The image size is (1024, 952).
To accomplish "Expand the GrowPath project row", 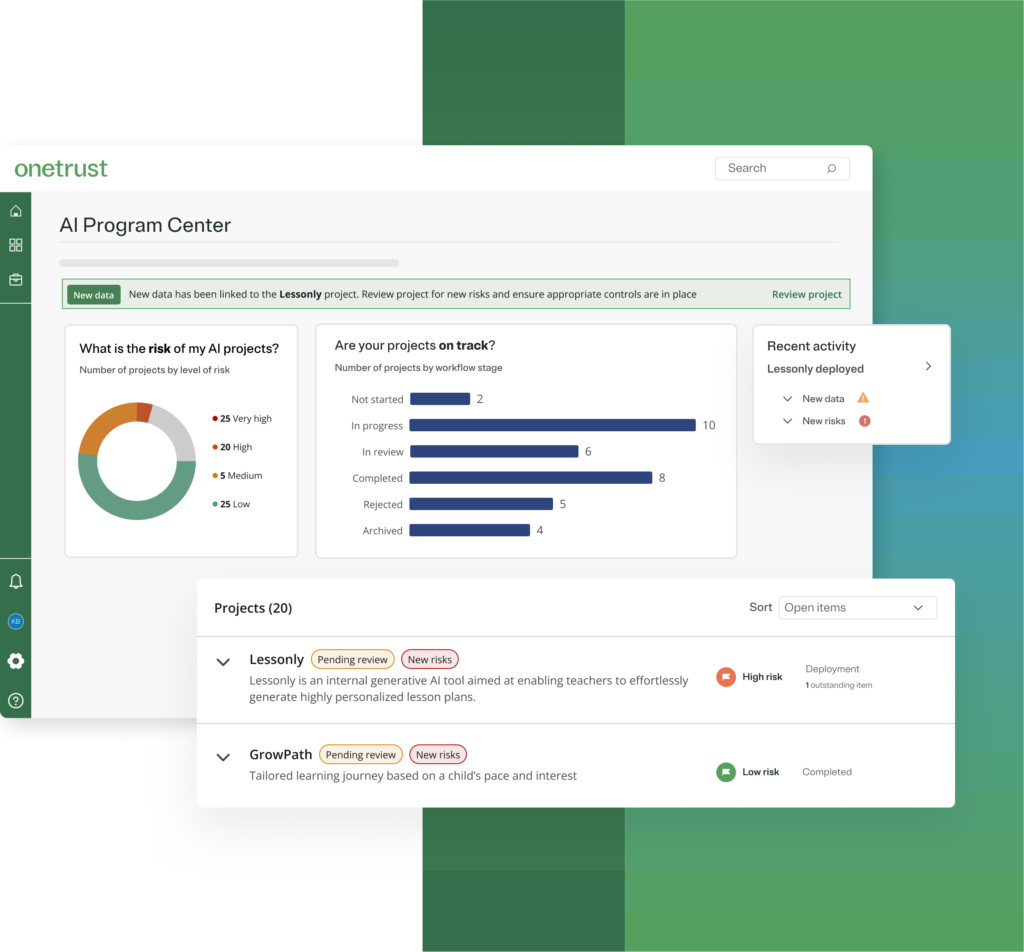I will point(223,757).
